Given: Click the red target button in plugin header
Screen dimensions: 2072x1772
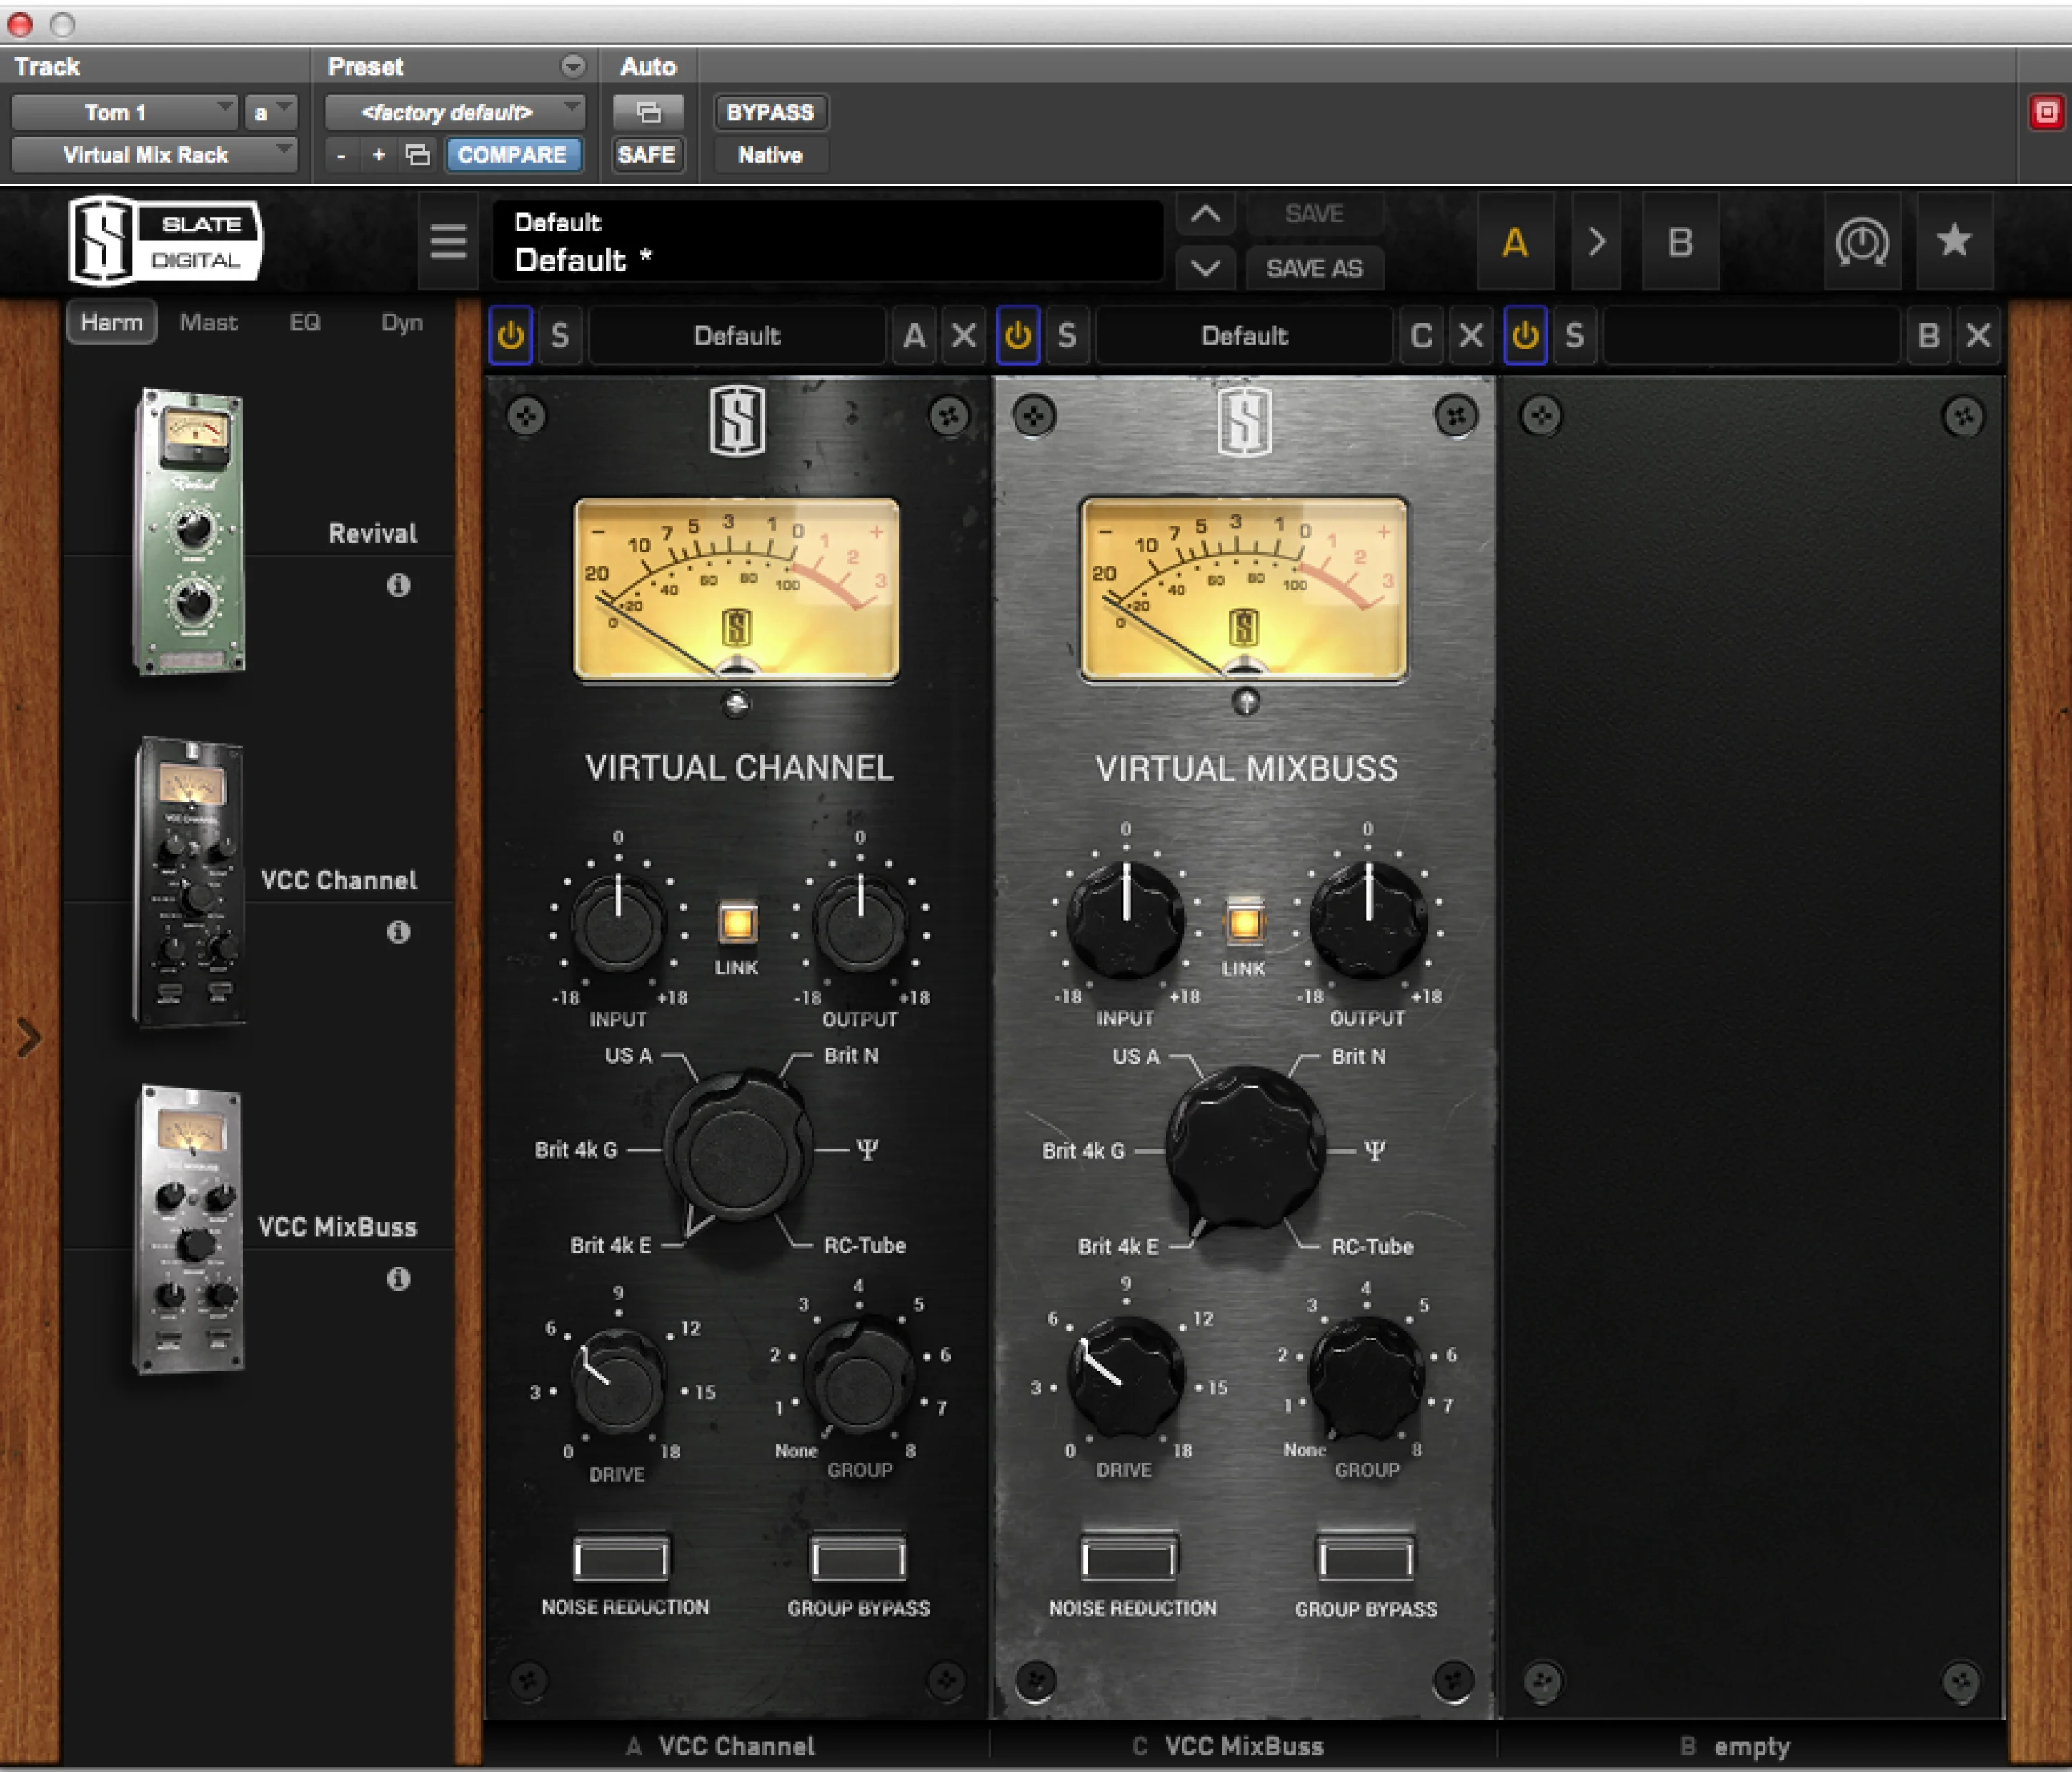Looking at the screenshot, I should click(x=2046, y=112).
